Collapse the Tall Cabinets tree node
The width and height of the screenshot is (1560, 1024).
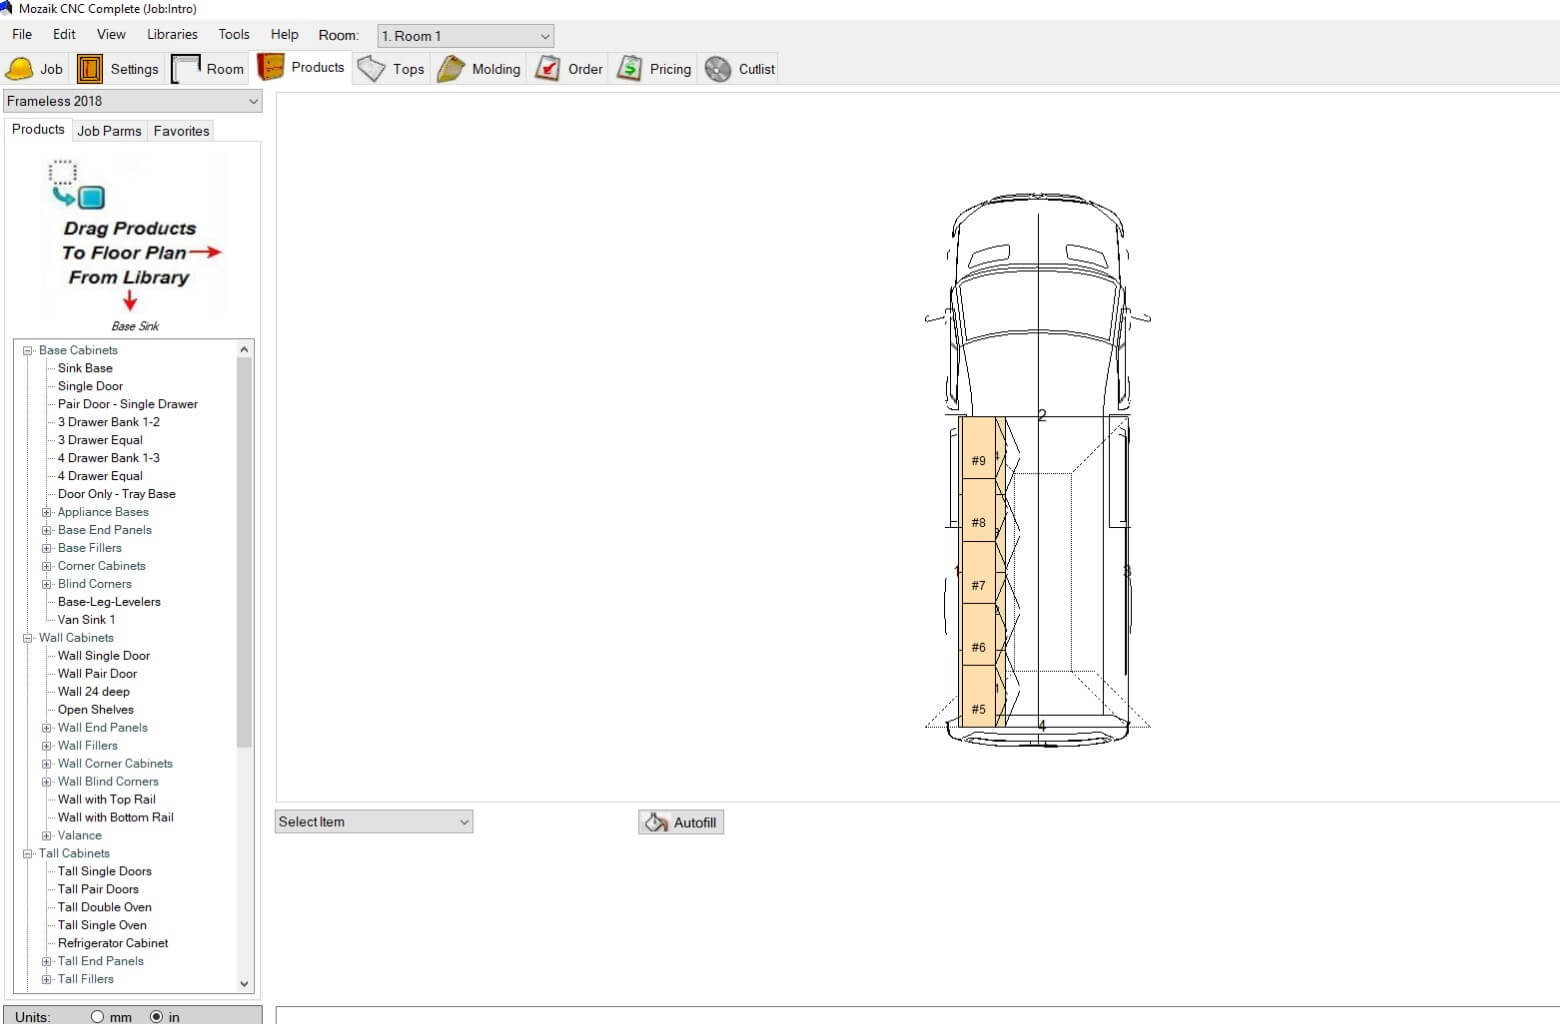(x=28, y=854)
